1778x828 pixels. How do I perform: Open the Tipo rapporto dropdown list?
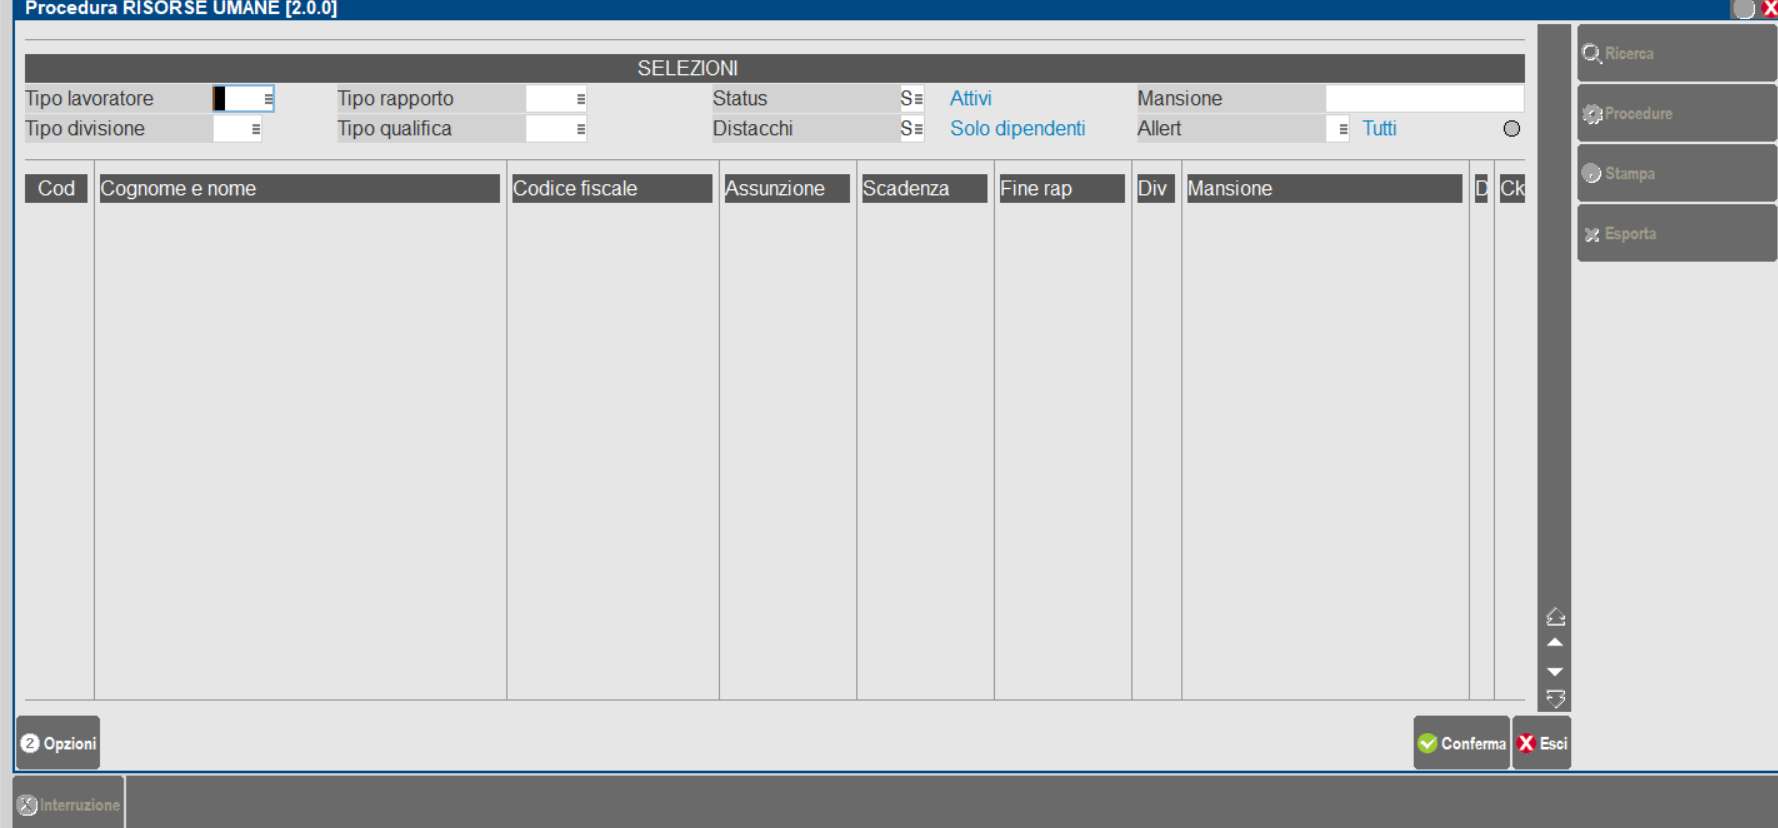click(580, 99)
